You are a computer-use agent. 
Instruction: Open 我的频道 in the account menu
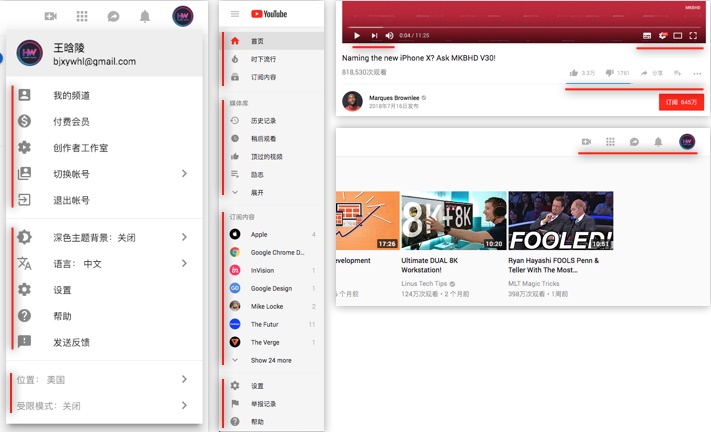click(x=104, y=95)
